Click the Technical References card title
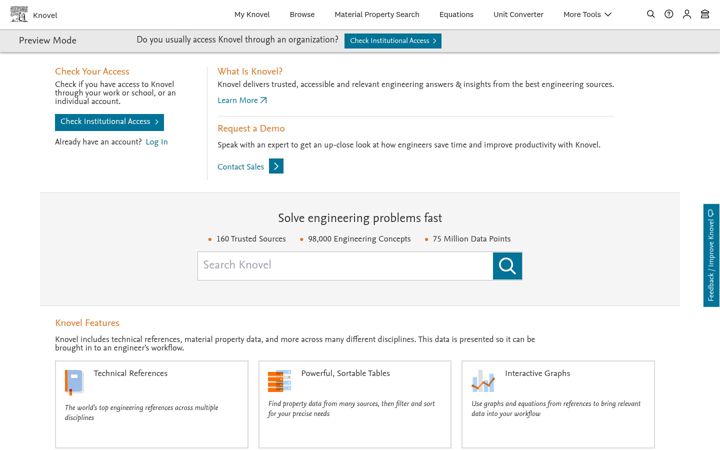This screenshot has width=720, height=450. pyautogui.click(x=130, y=373)
